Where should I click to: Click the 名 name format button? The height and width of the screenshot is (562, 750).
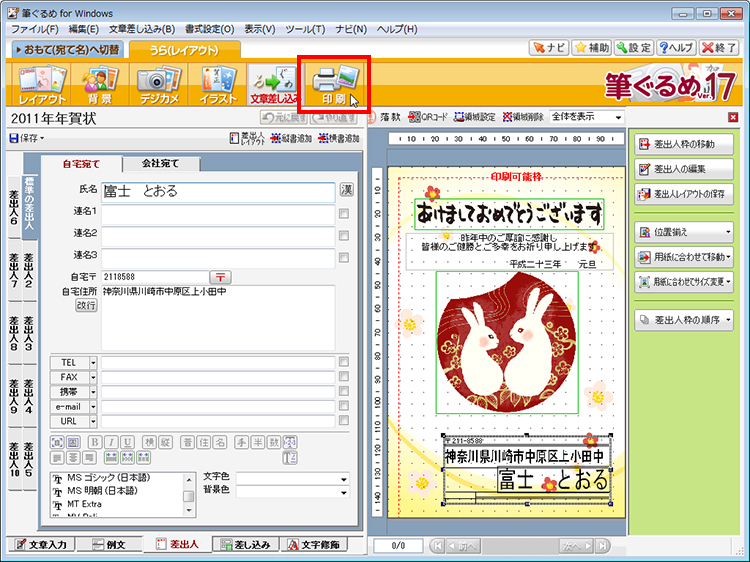tap(220, 442)
